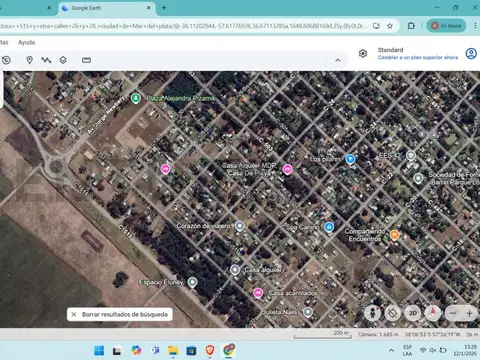The height and width of the screenshot is (360, 480).
Task: Click the Julieta Nails place marker
Action: click(x=308, y=312)
